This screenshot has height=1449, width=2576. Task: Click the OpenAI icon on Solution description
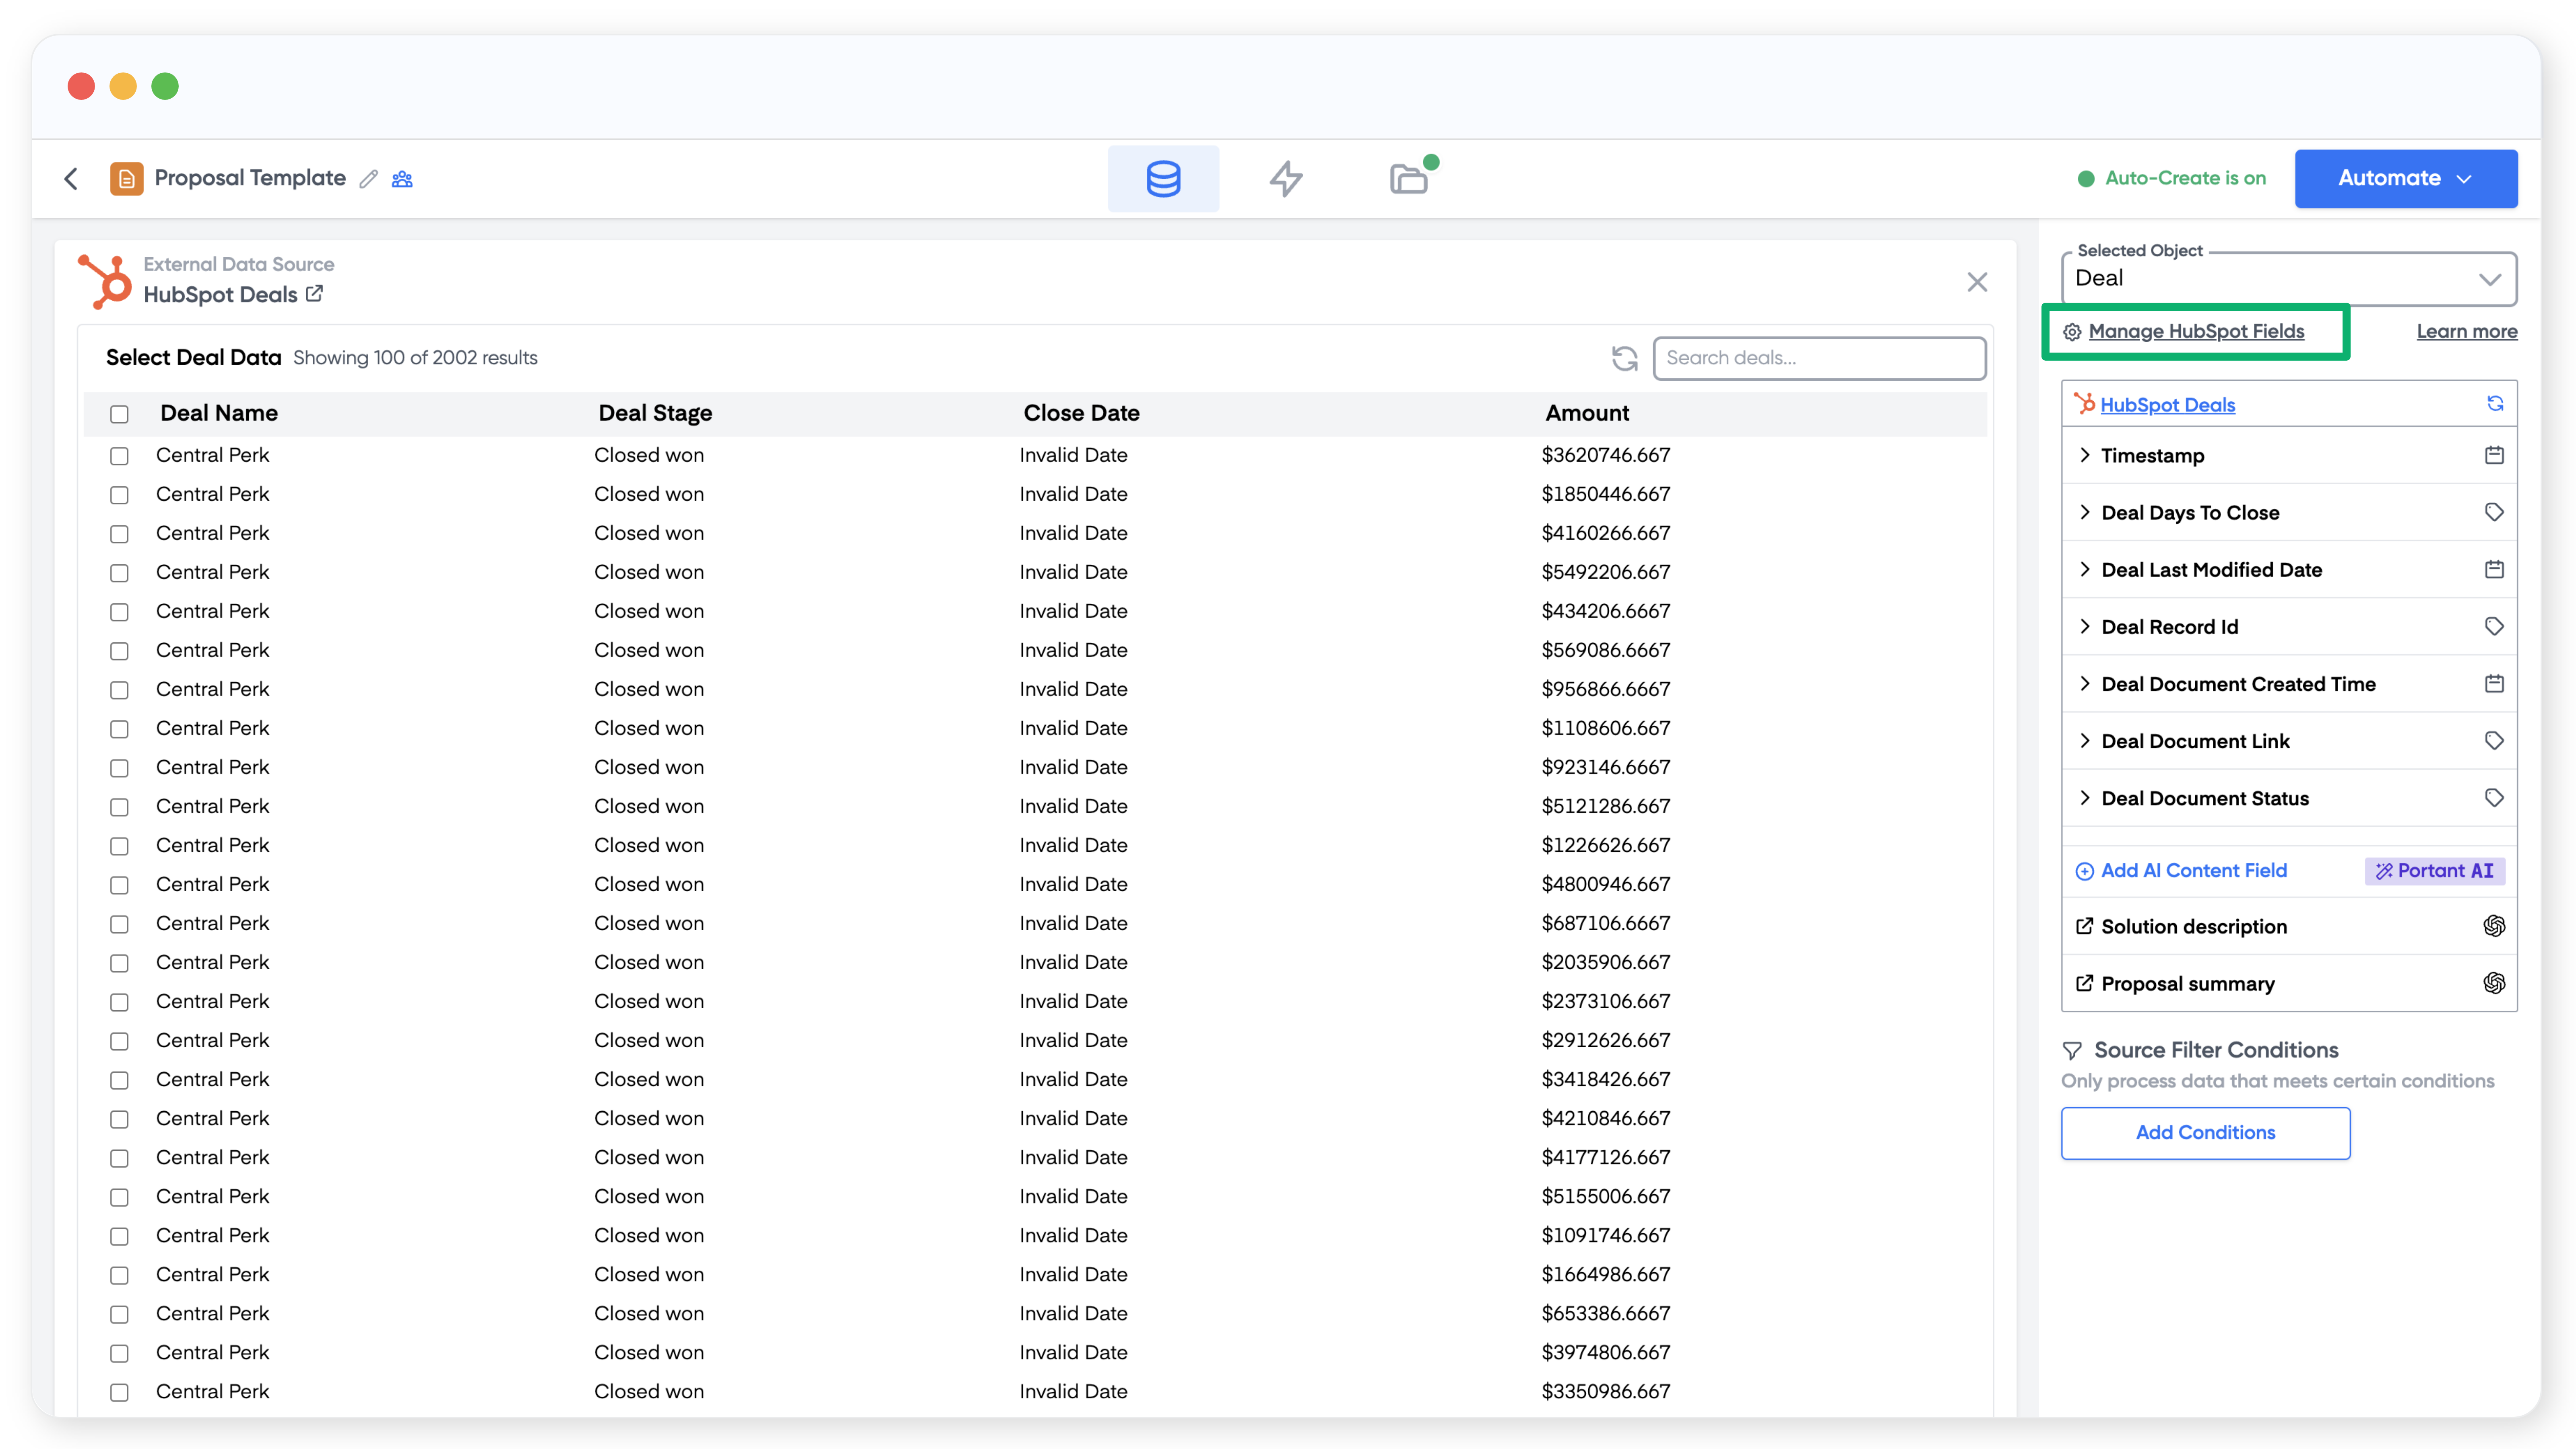click(x=2494, y=926)
